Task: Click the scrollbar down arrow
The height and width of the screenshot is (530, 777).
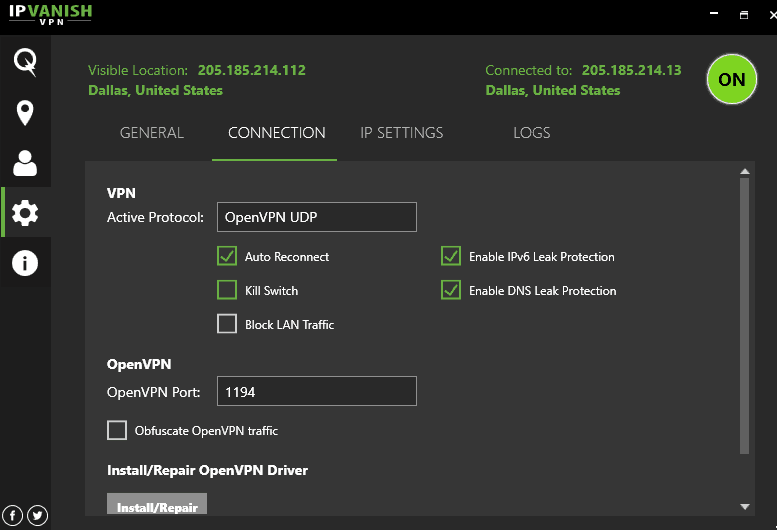Action: [x=744, y=506]
